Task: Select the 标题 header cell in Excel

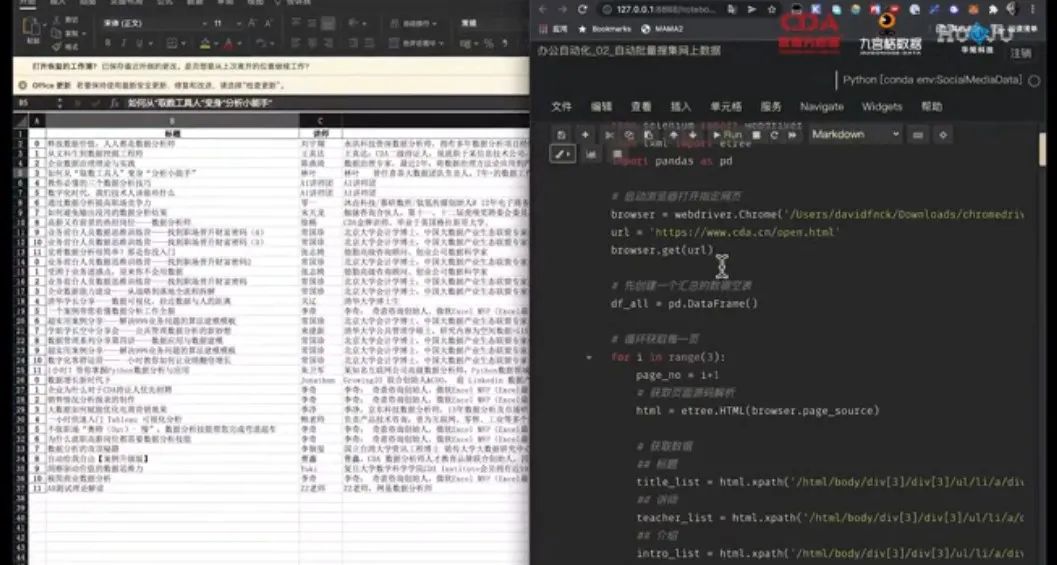Action: tap(172, 133)
